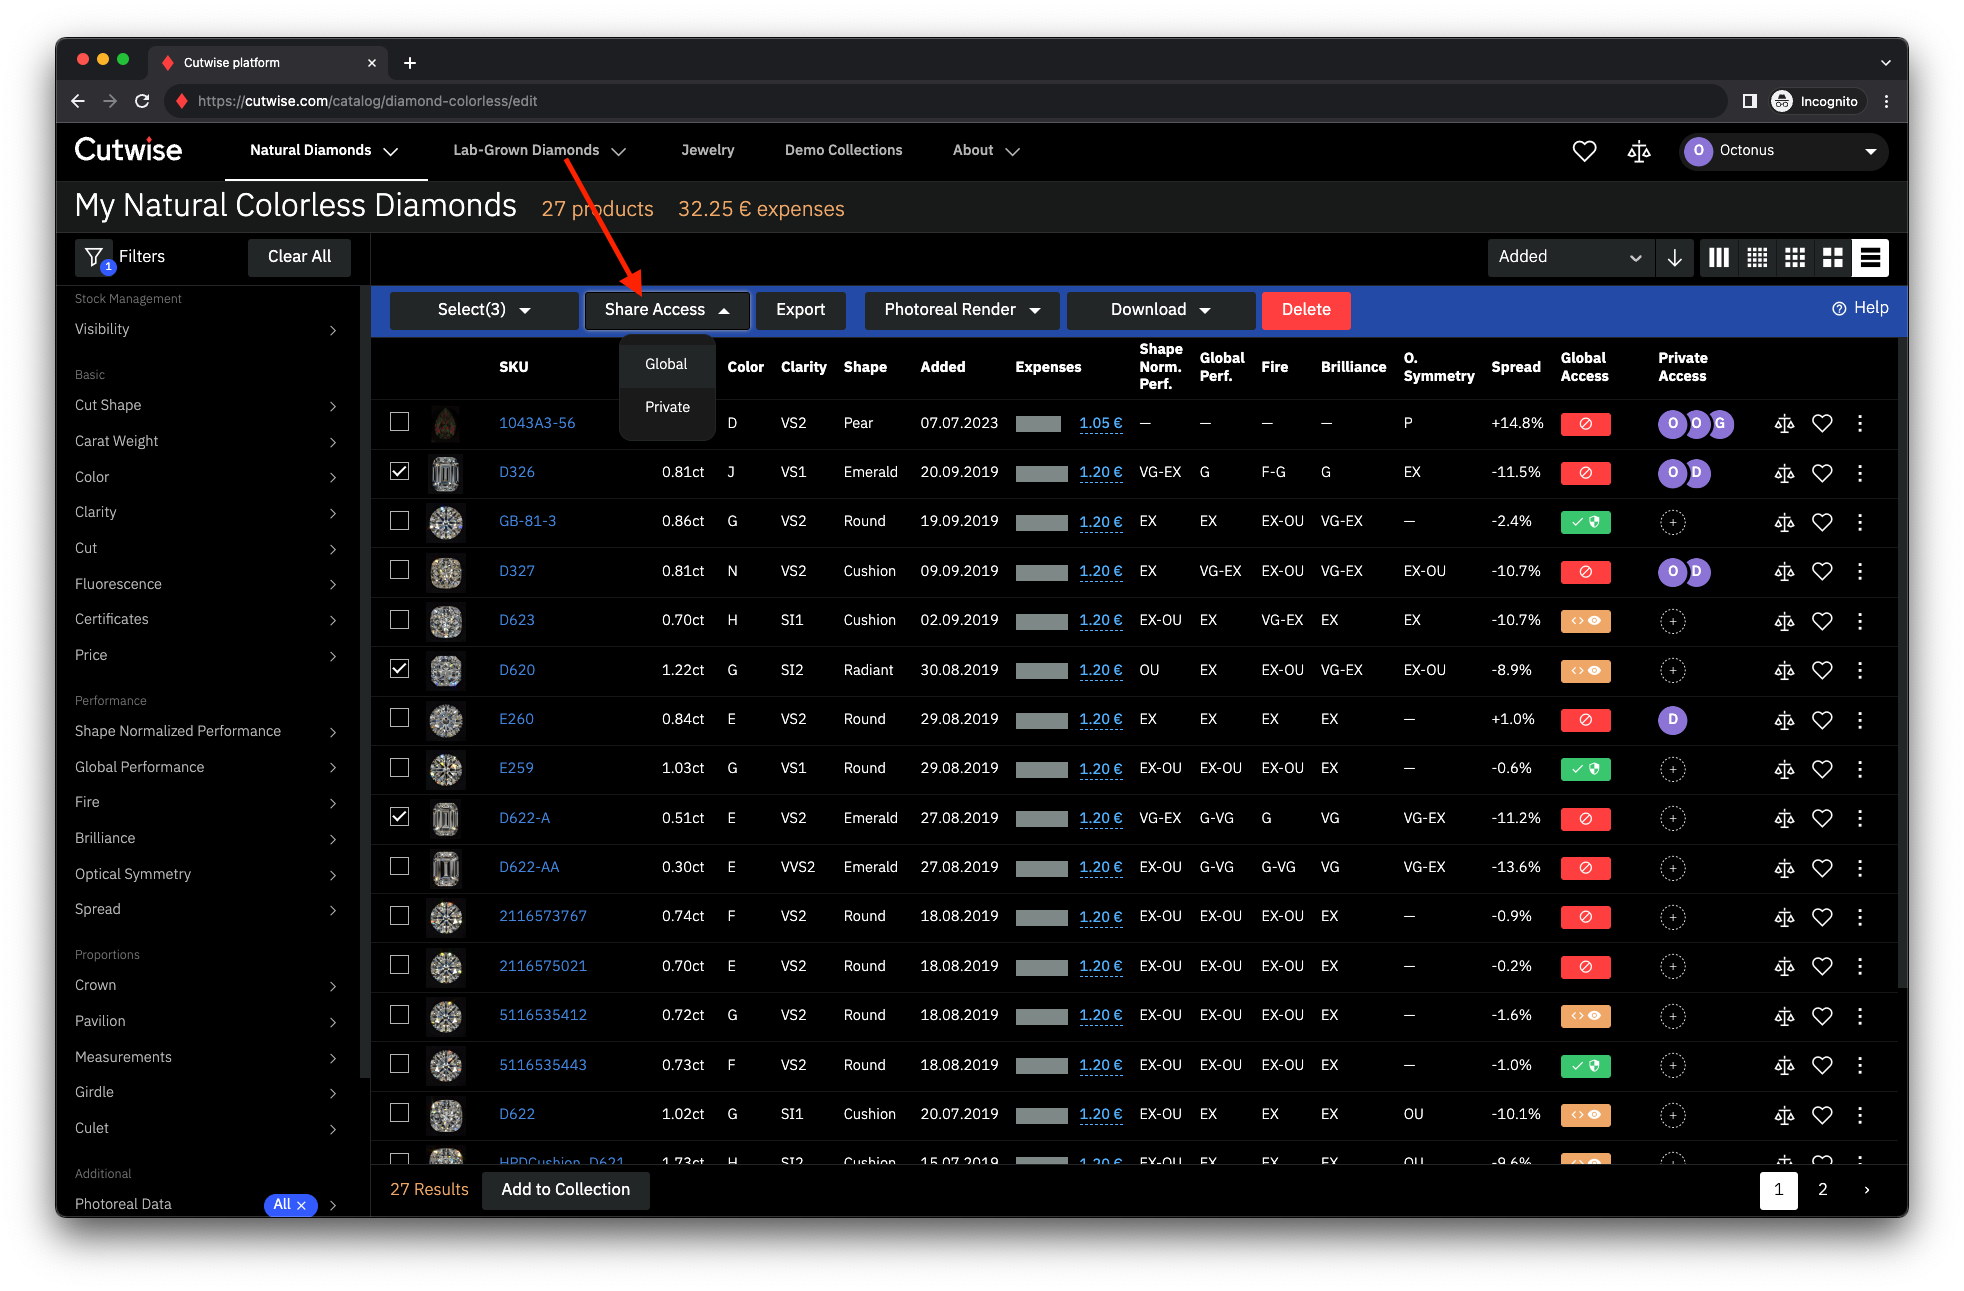
Task: Expand the Cut Shape filter
Action: (207, 405)
